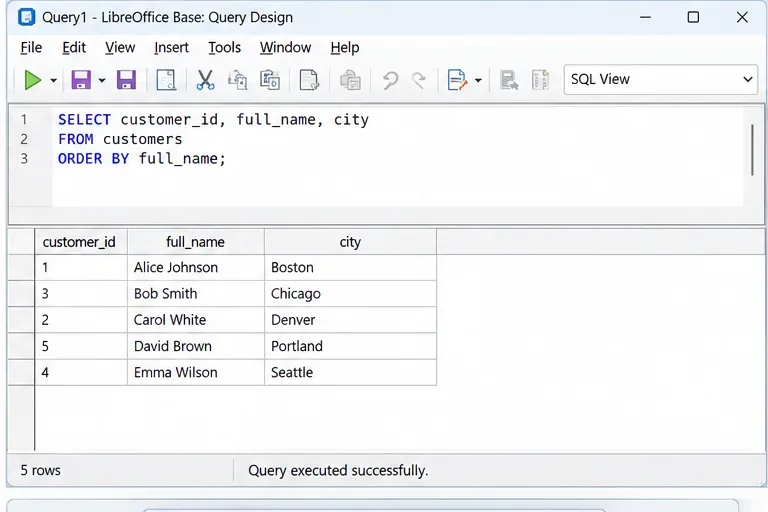Click the Paste clipboard icon

click(x=269, y=80)
